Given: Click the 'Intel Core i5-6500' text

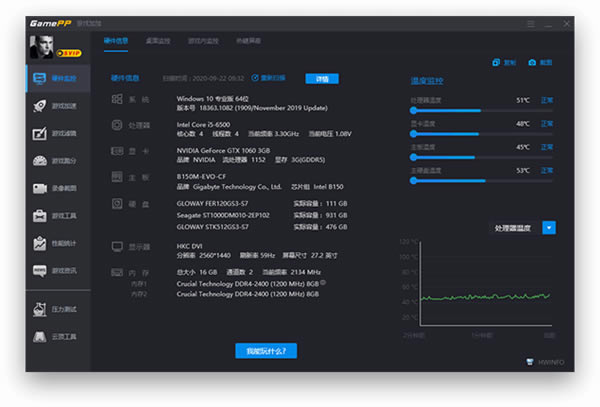Looking at the screenshot, I should pos(203,125).
